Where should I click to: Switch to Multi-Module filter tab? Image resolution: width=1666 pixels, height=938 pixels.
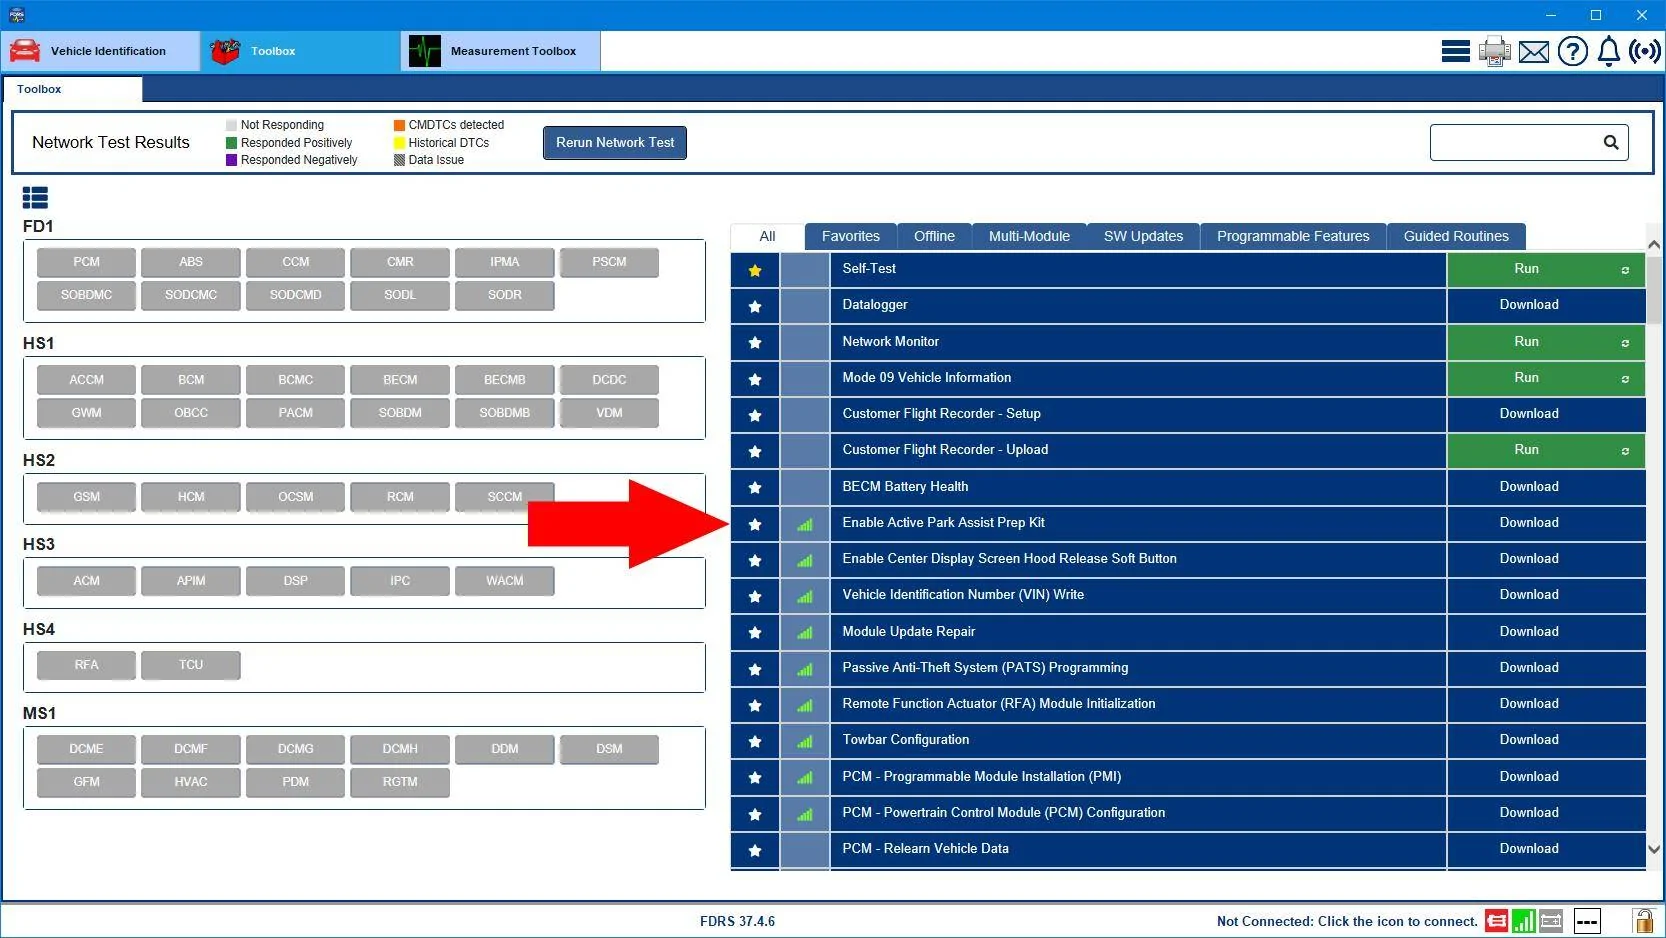[1029, 236]
